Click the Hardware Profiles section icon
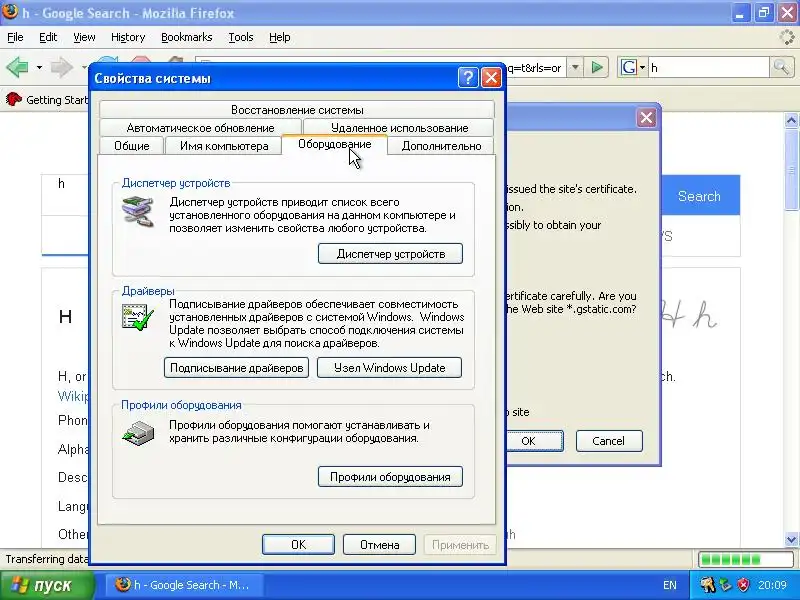 [138, 433]
